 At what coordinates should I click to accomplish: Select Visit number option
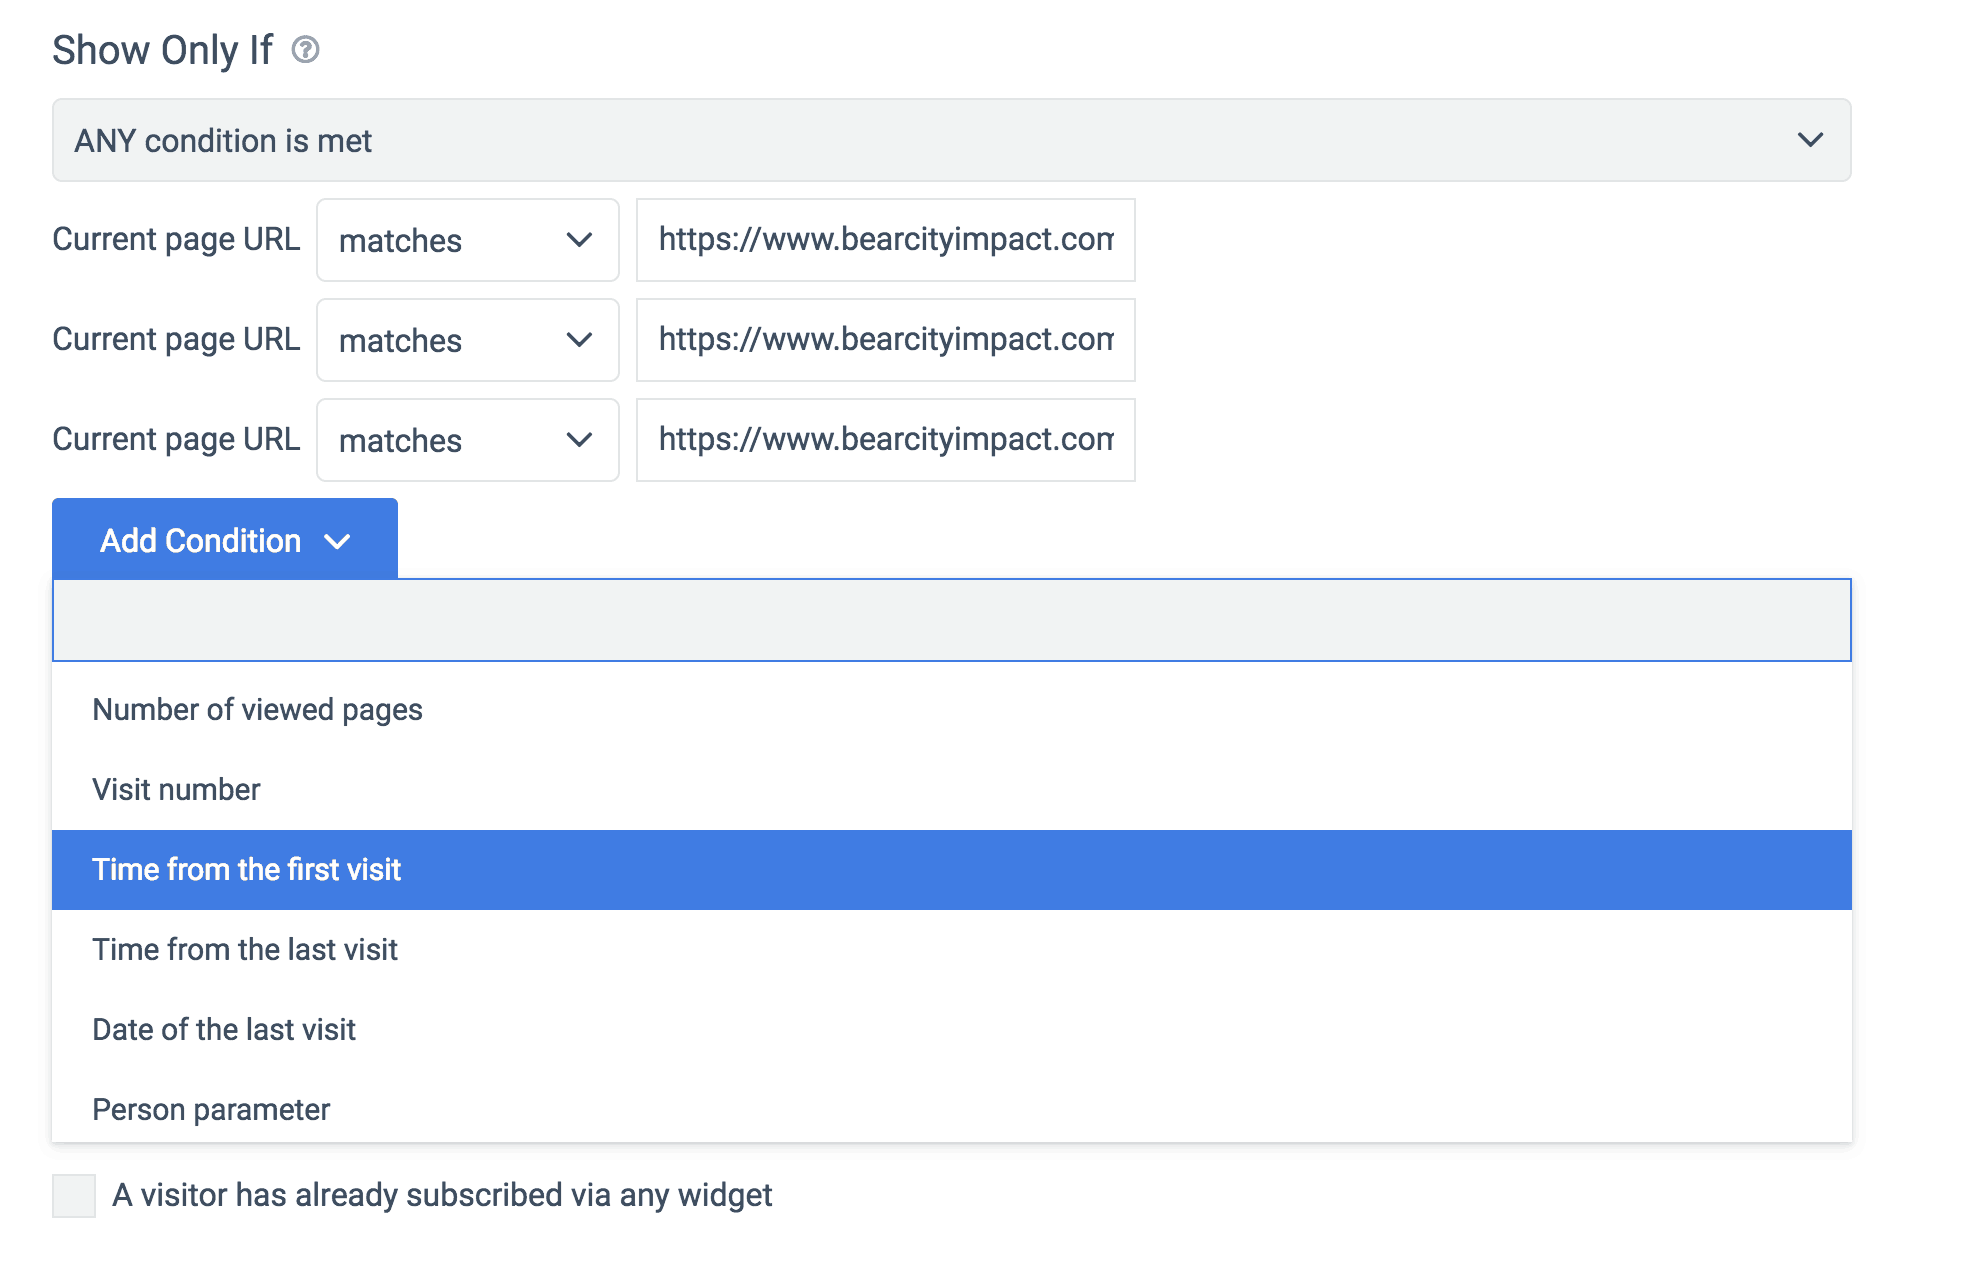tap(176, 790)
